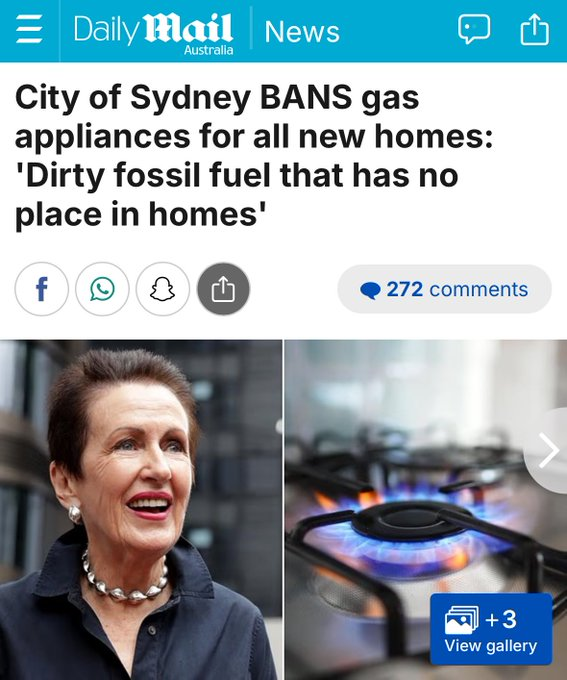Tap the blue comment bubble beside 272

click(370, 290)
